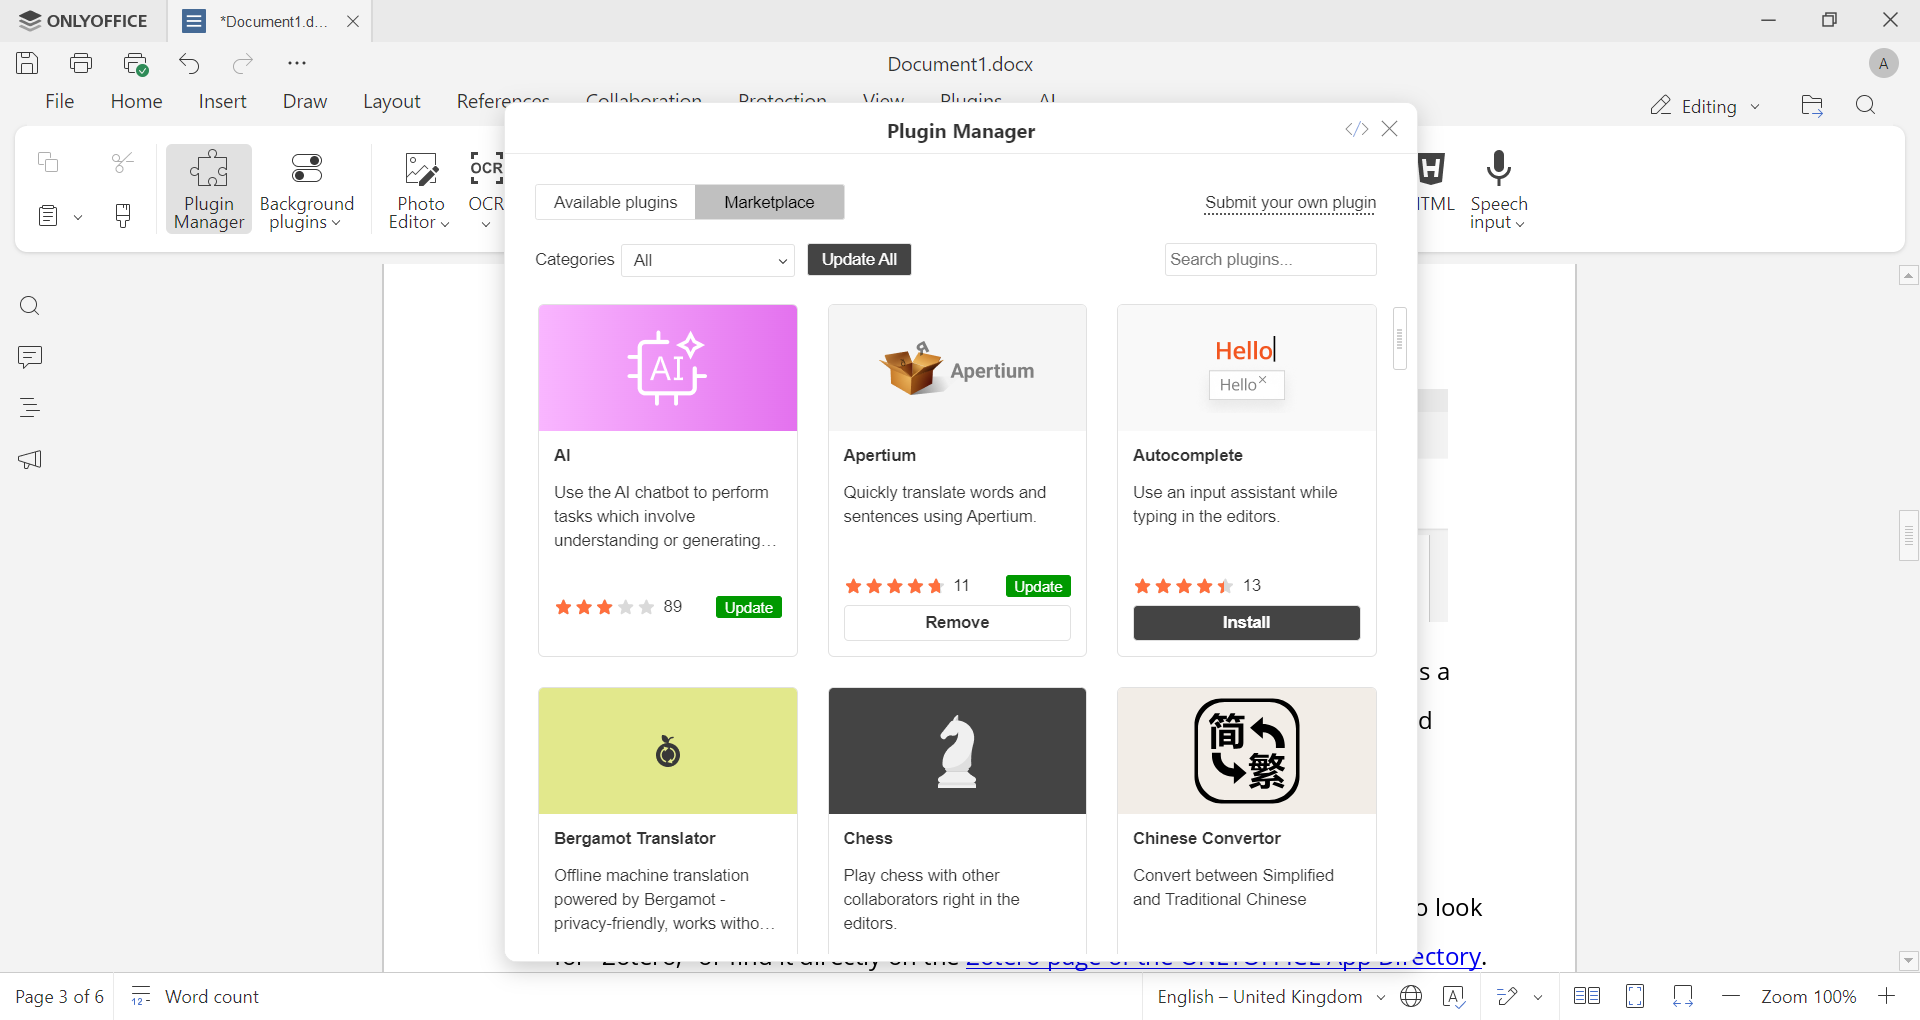Update the AI plugin
Viewport: 1920px width, 1020px height.
749,607
